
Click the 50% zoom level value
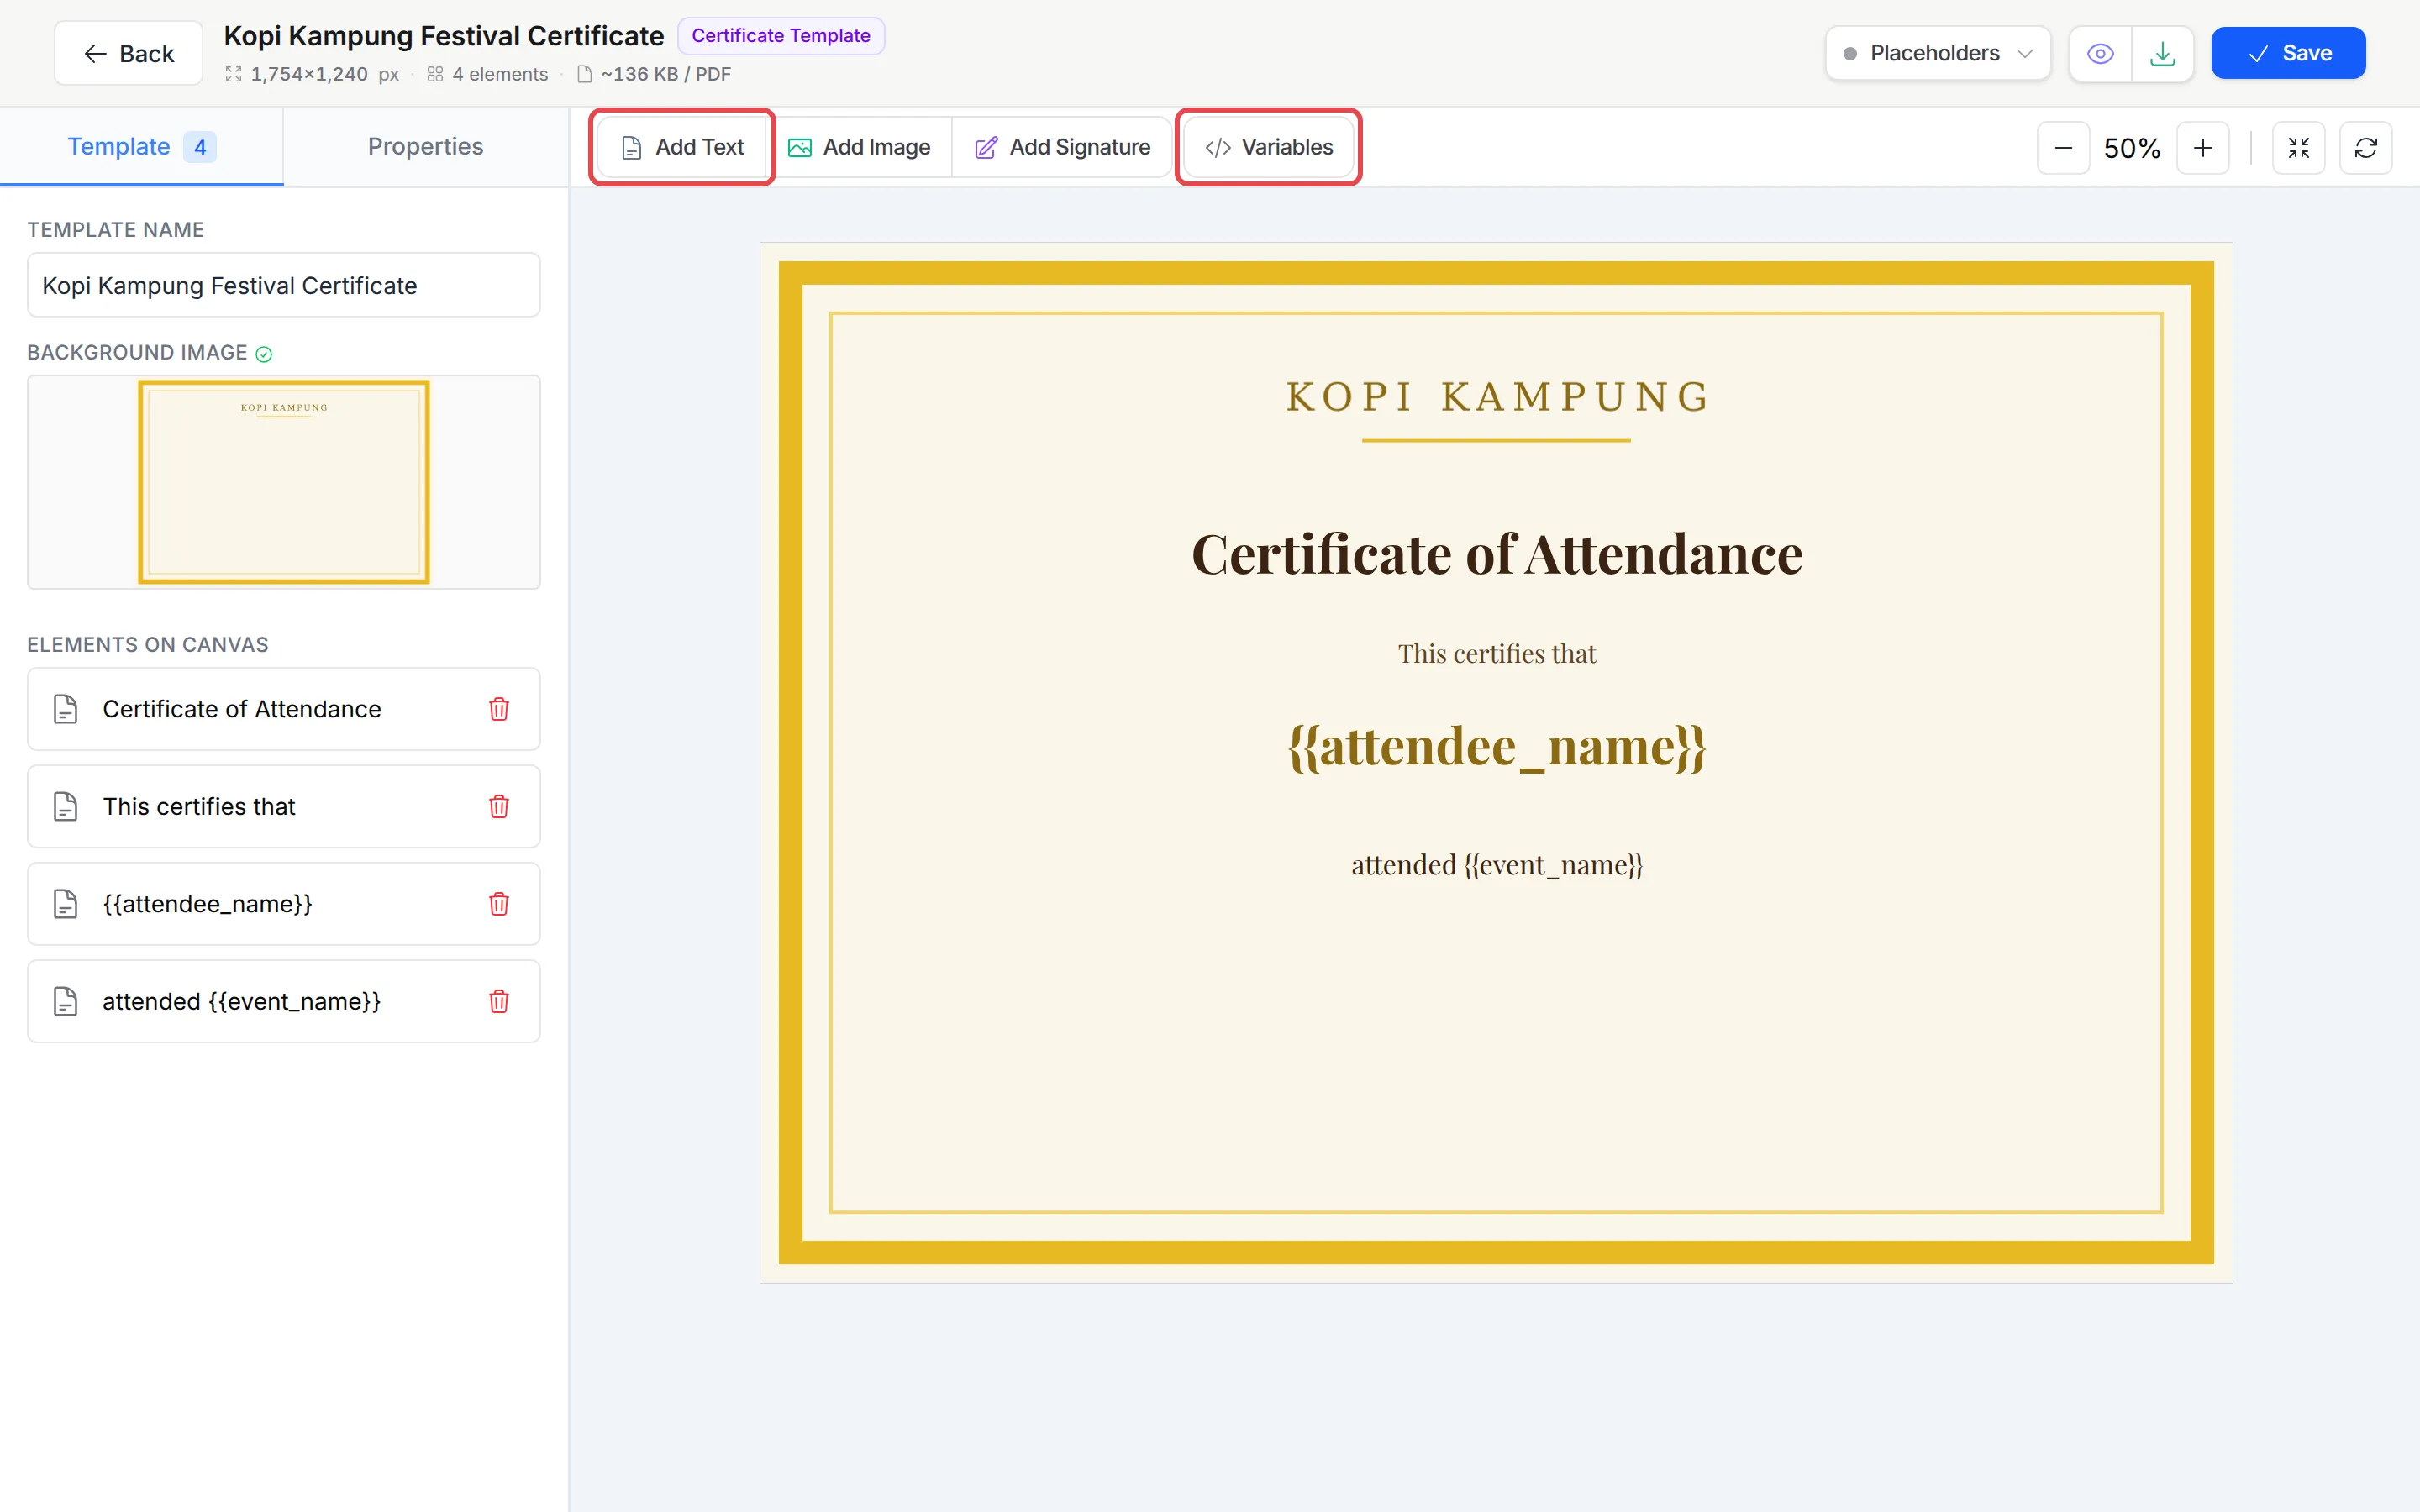[x=2132, y=148]
